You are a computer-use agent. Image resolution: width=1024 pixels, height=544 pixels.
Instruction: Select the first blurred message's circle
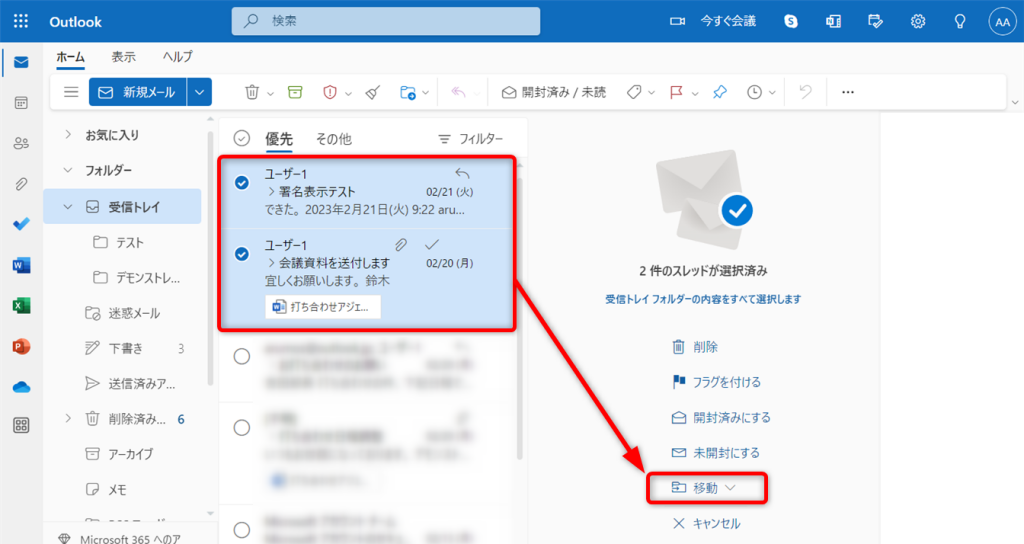pyautogui.click(x=242, y=356)
